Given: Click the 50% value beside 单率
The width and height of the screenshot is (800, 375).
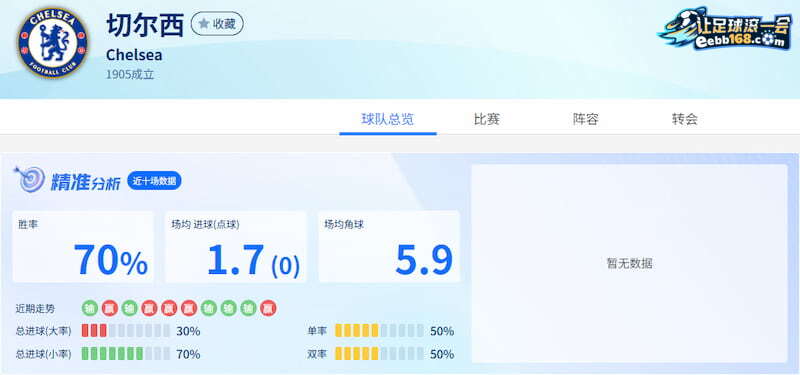Looking at the screenshot, I should [442, 331].
